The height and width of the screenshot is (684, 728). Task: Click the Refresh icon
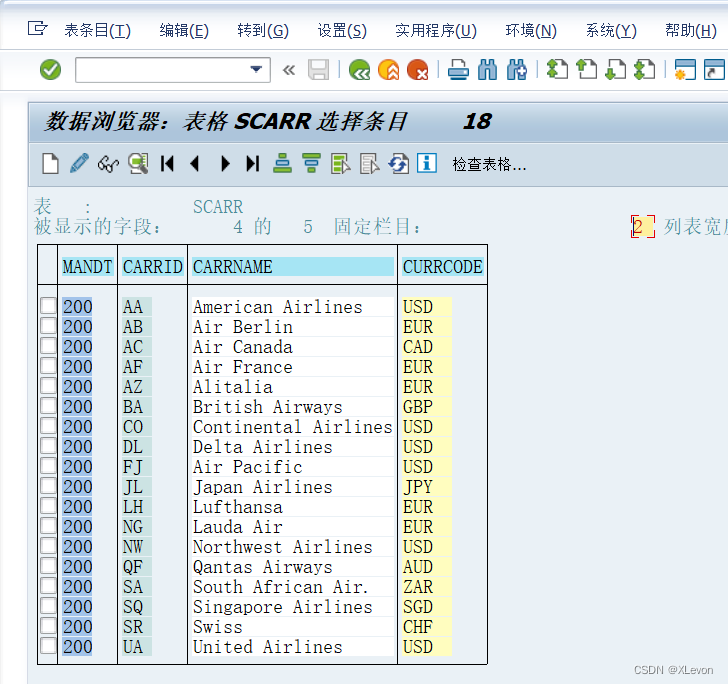tap(399, 164)
